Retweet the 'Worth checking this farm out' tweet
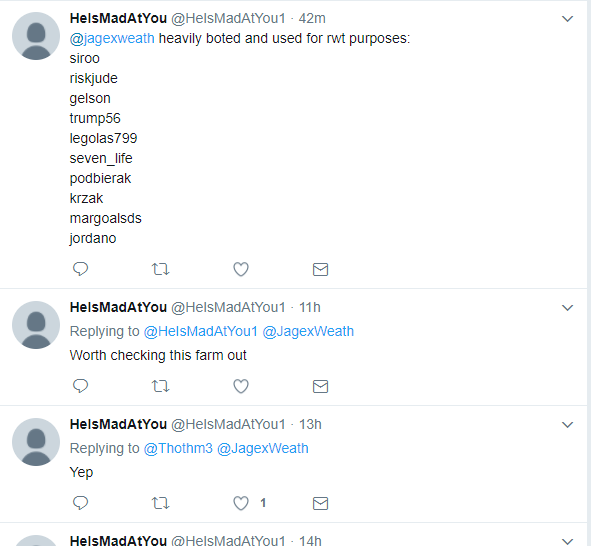Screen dimensions: 591x546 pos(161,386)
